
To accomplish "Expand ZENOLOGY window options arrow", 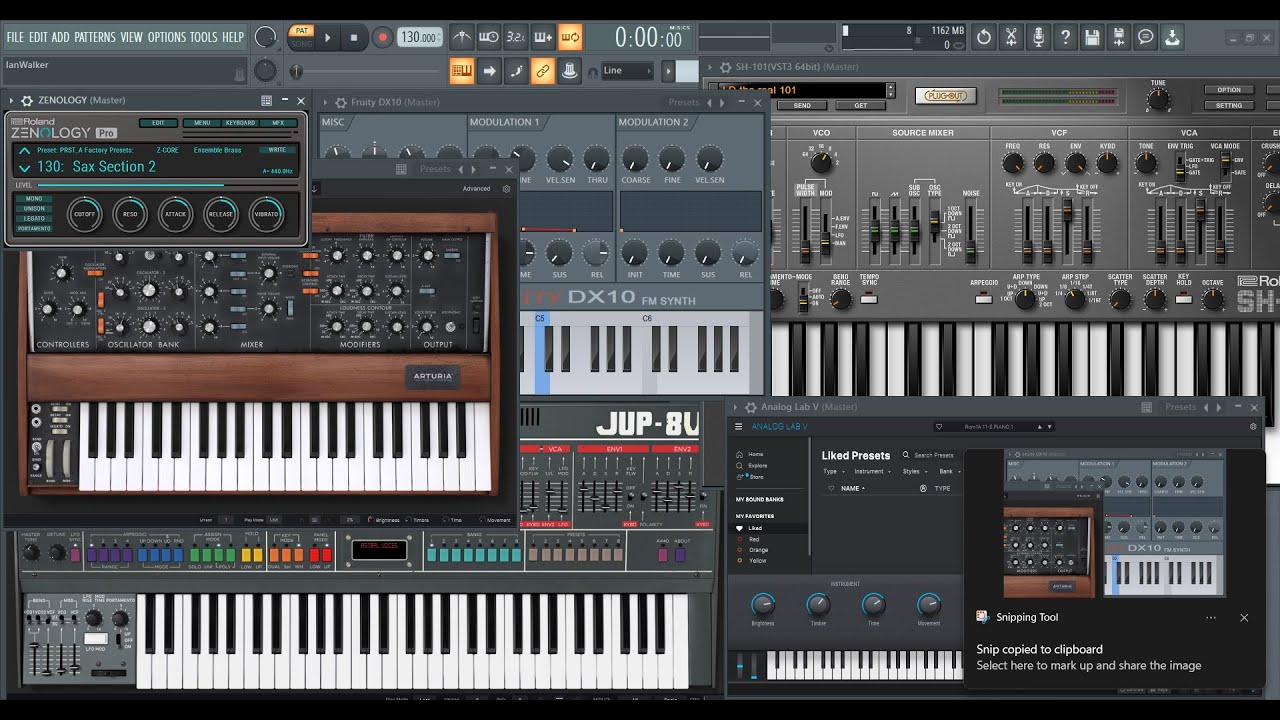I will tap(12, 100).
